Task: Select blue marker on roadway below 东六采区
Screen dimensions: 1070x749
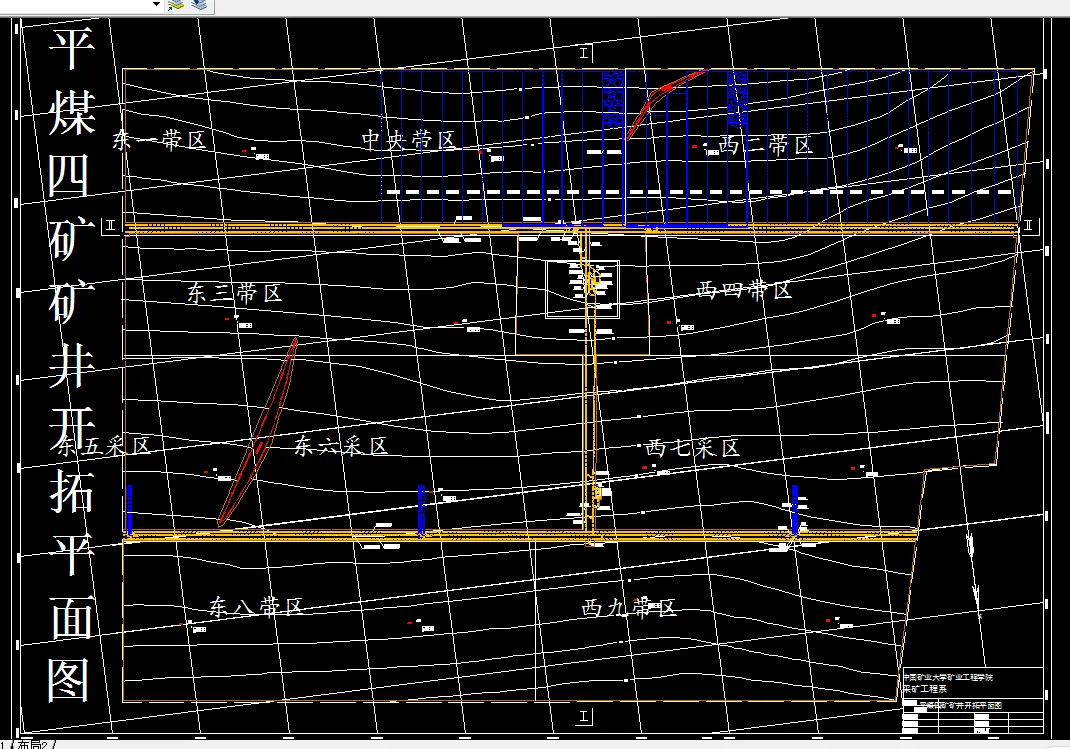Action: [422, 510]
